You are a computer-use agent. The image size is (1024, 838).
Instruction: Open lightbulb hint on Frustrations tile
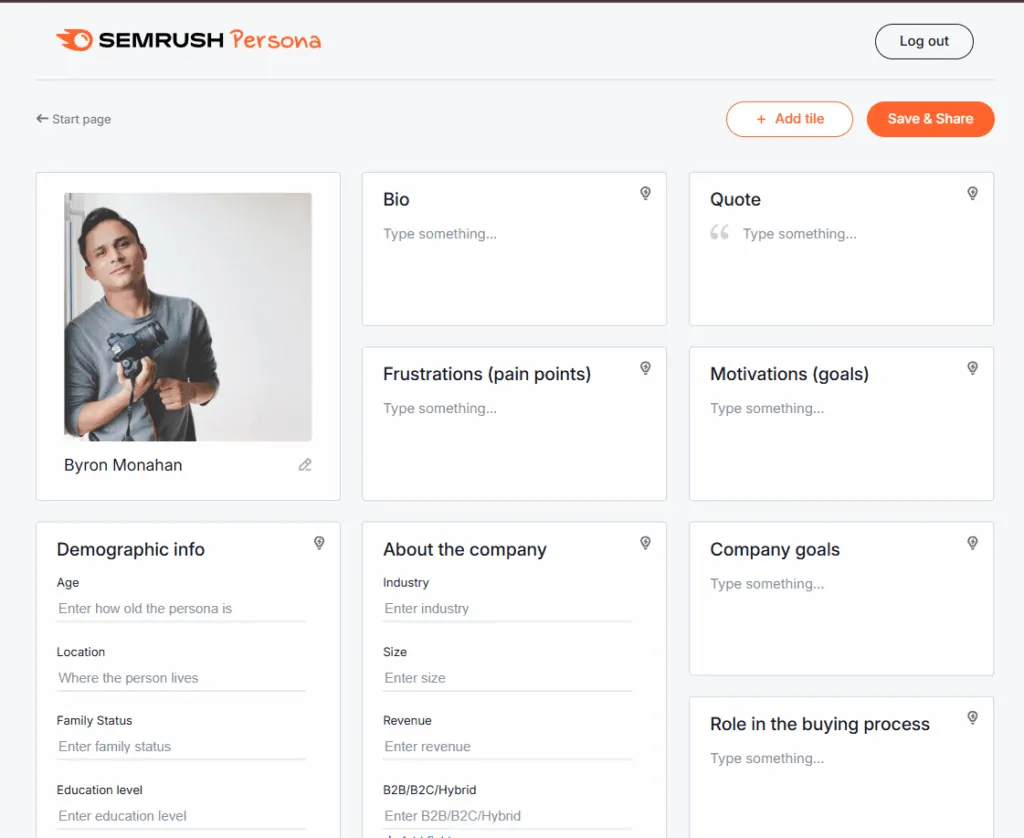coord(645,368)
